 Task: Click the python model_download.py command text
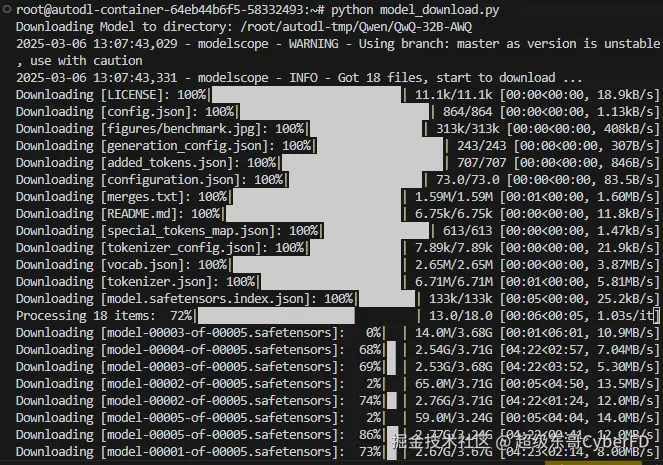coord(415,10)
